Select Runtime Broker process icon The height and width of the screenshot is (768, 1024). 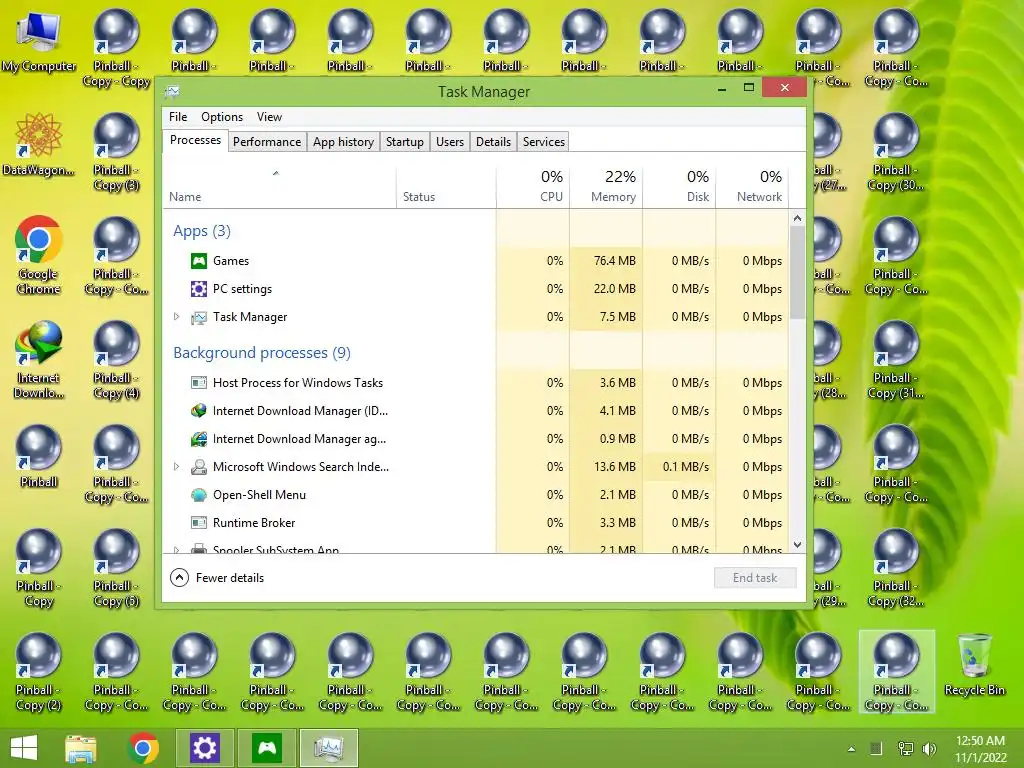click(x=199, y=522)
